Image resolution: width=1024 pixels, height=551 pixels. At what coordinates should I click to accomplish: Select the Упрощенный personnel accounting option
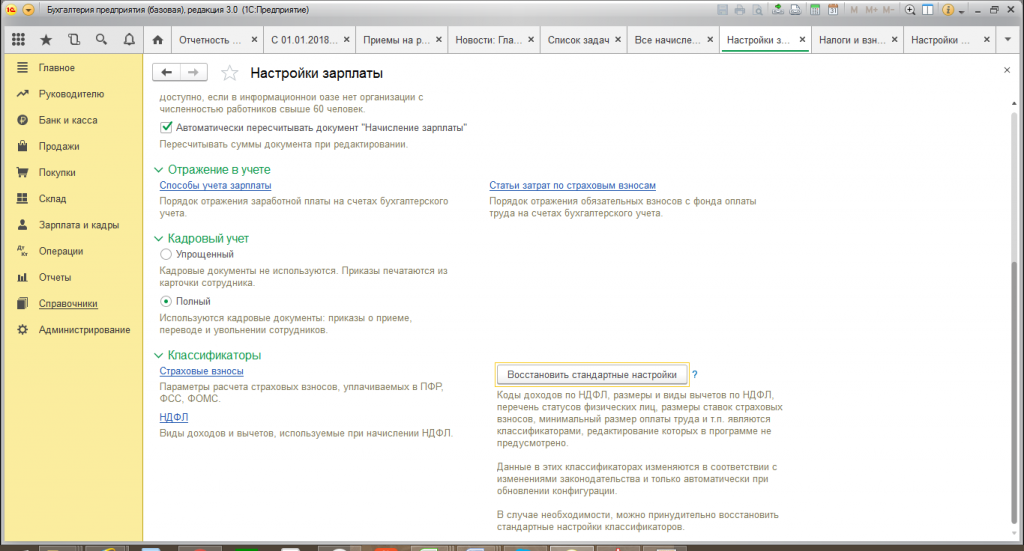click(x=166, y=254)
